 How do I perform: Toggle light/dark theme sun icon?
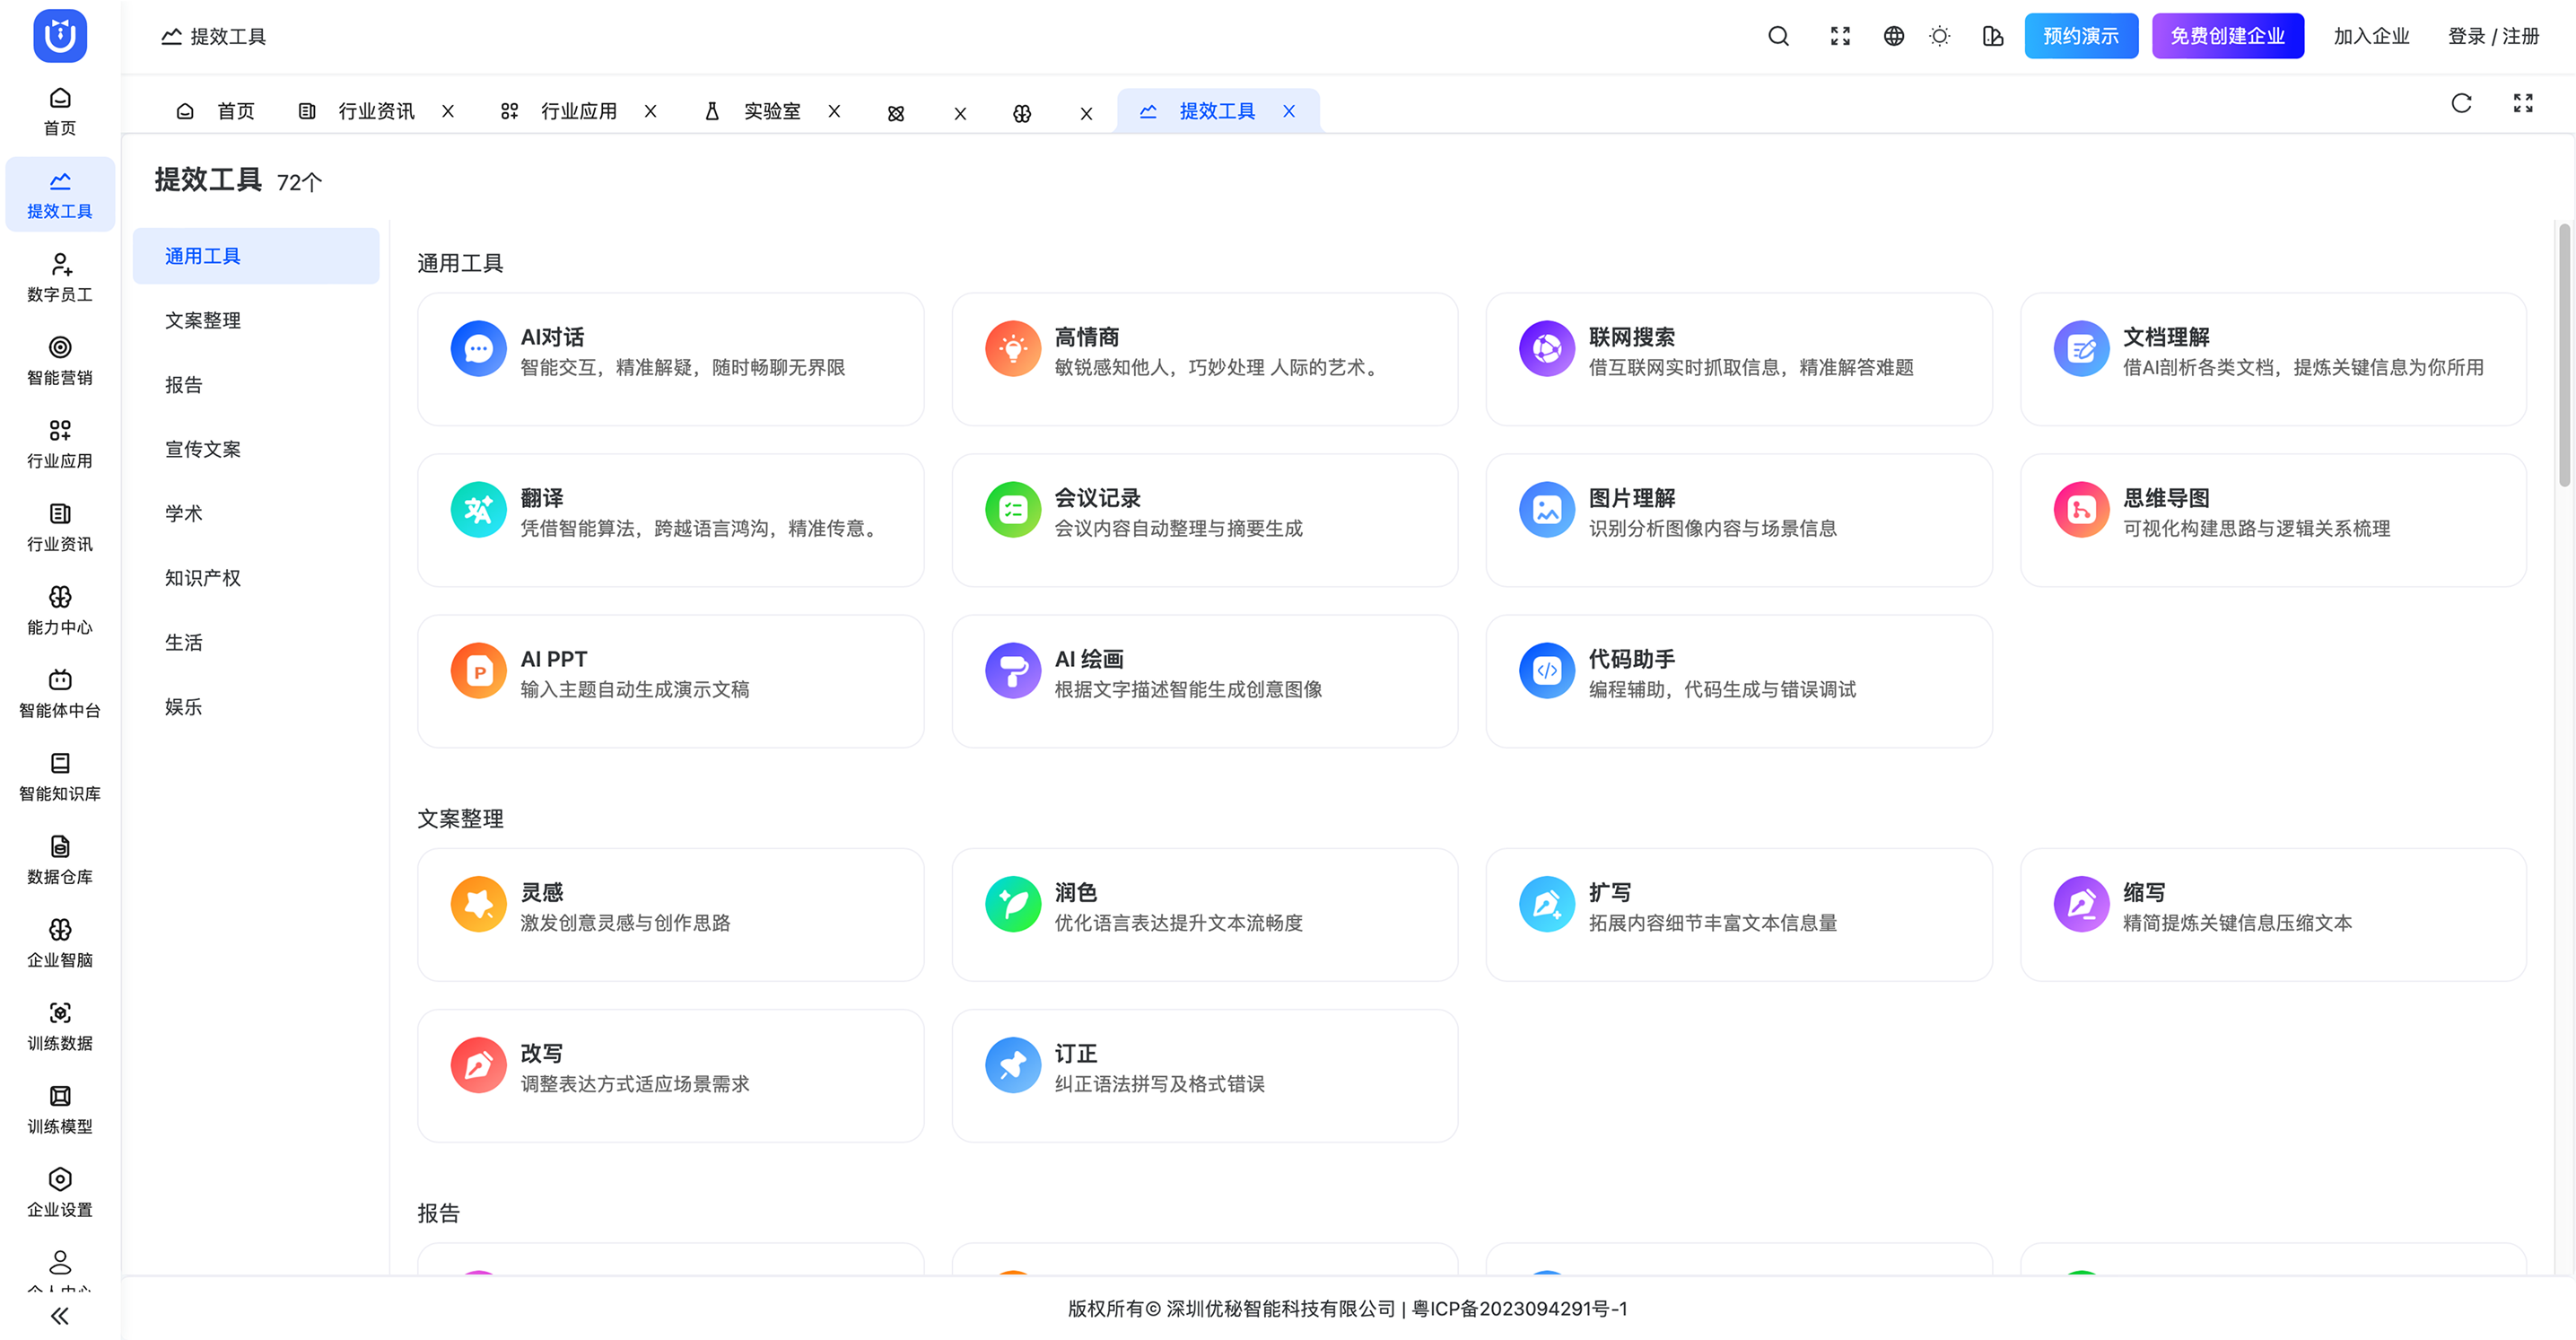[1939, 37]
